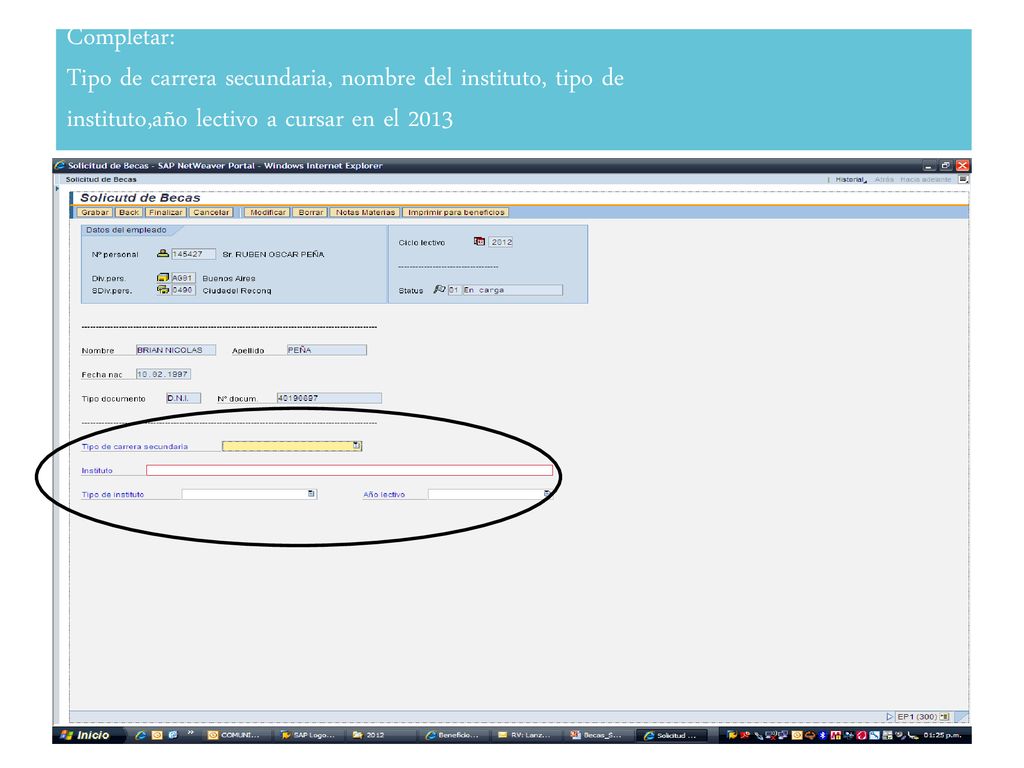Click the Status code field 01
1024x768 pixels.
tap(454, 290)
